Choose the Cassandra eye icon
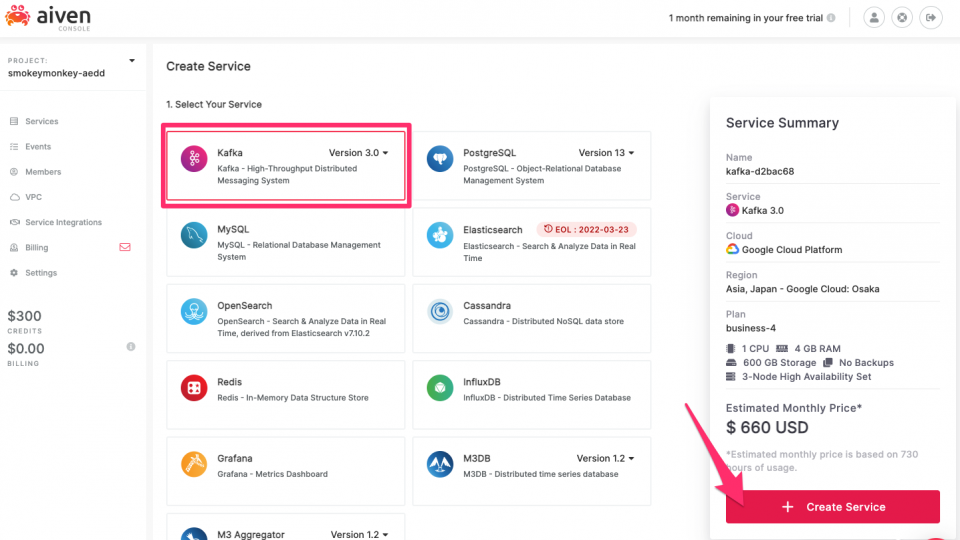The width and height of the screenshot is (960, 540). click(440, 312)
